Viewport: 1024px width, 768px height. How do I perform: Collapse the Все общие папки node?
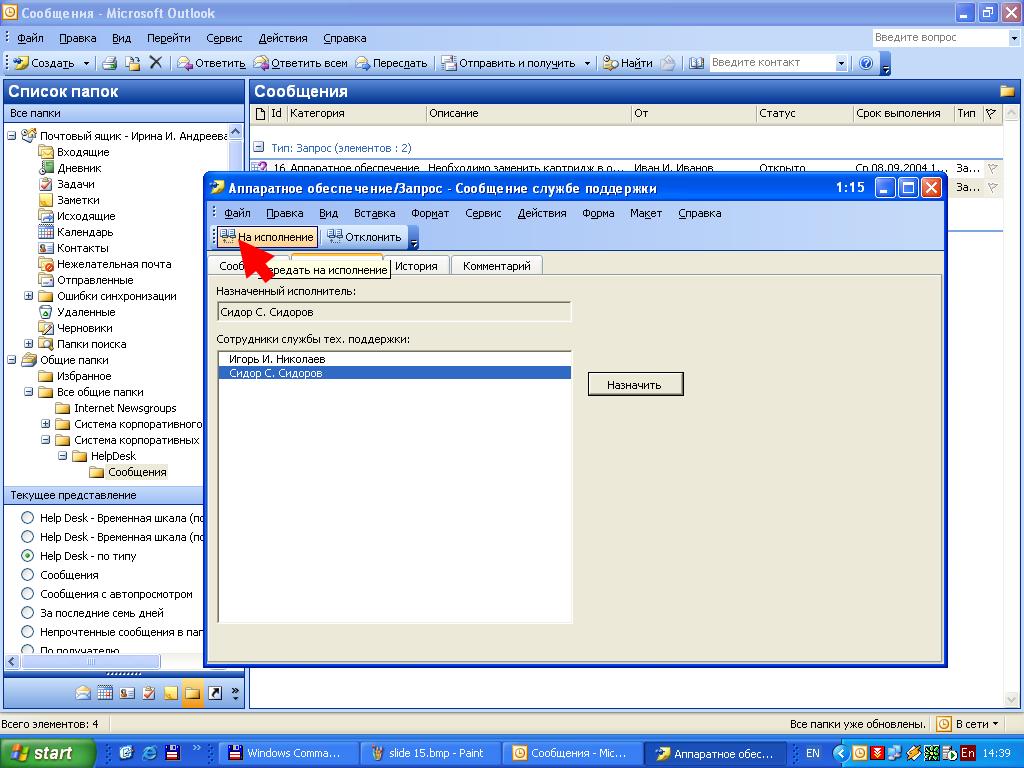pyautogui.click(x=29, y=392)
